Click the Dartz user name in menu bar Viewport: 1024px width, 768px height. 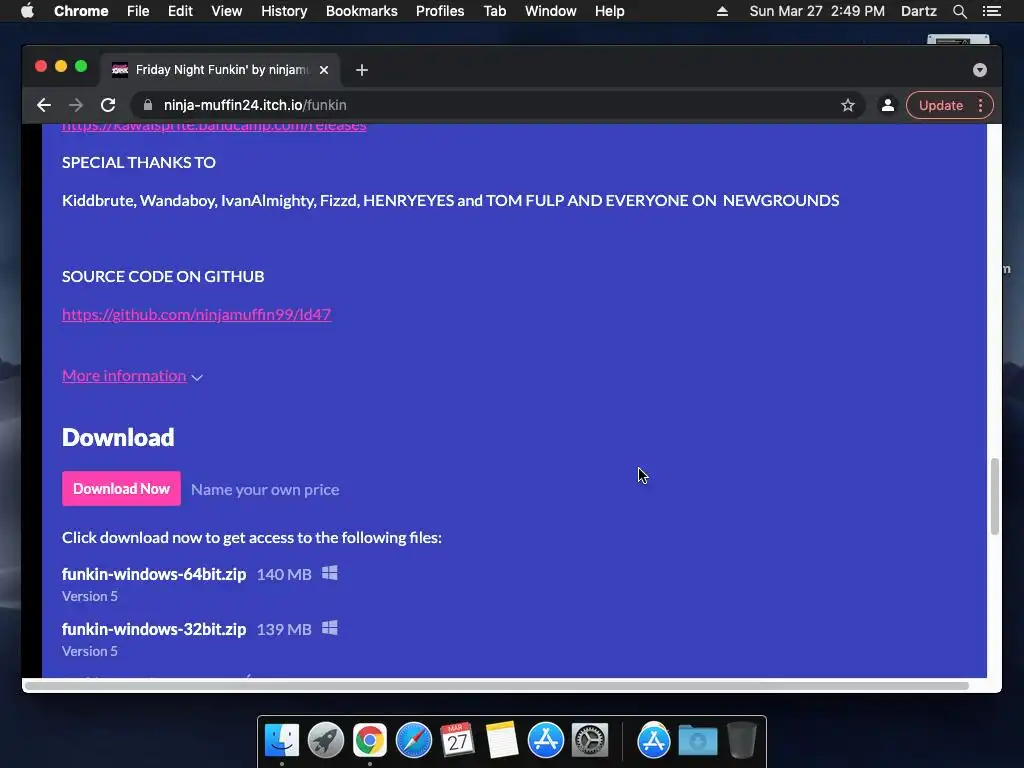click(918, 11)
